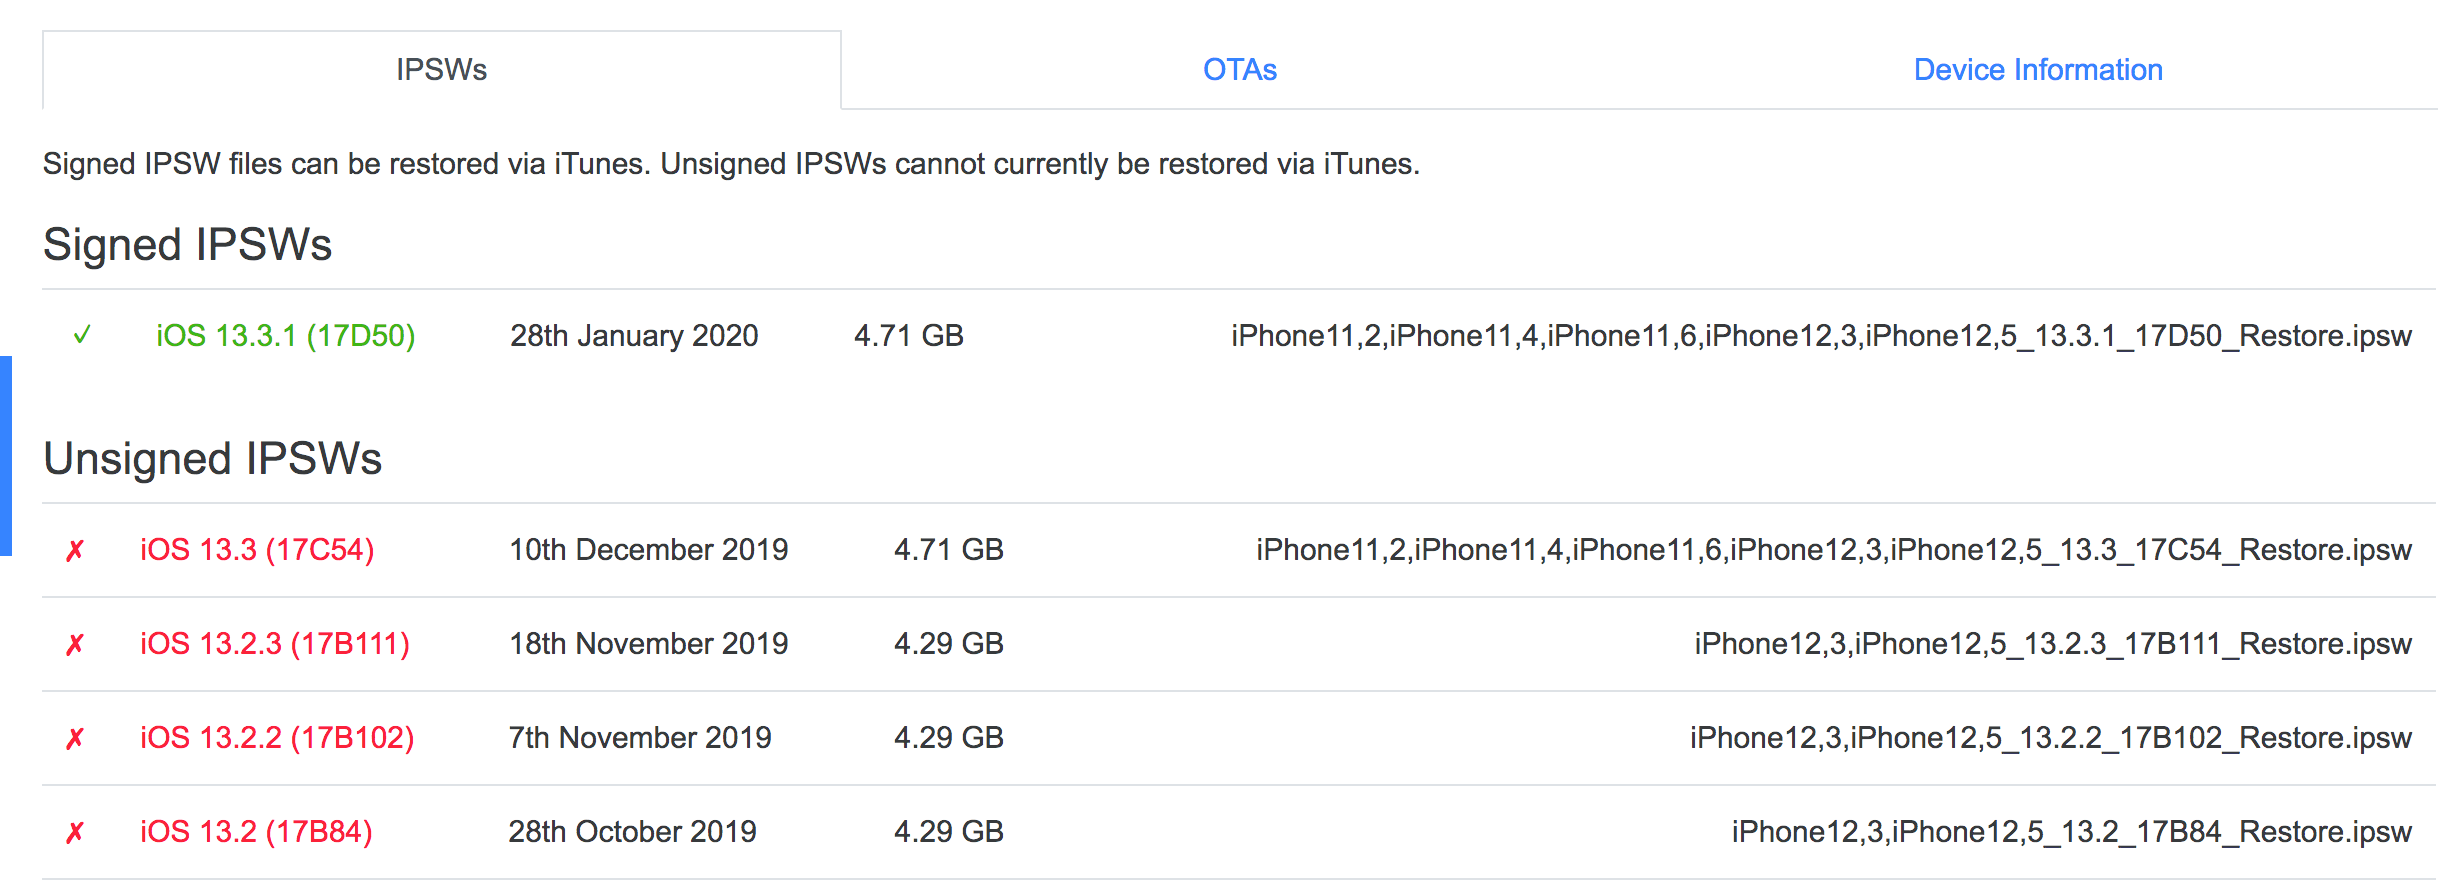This screenshot has height=886, width=2464.
Task: Click green checkmark icon for iOS 13.3.1
Action: 82,335
